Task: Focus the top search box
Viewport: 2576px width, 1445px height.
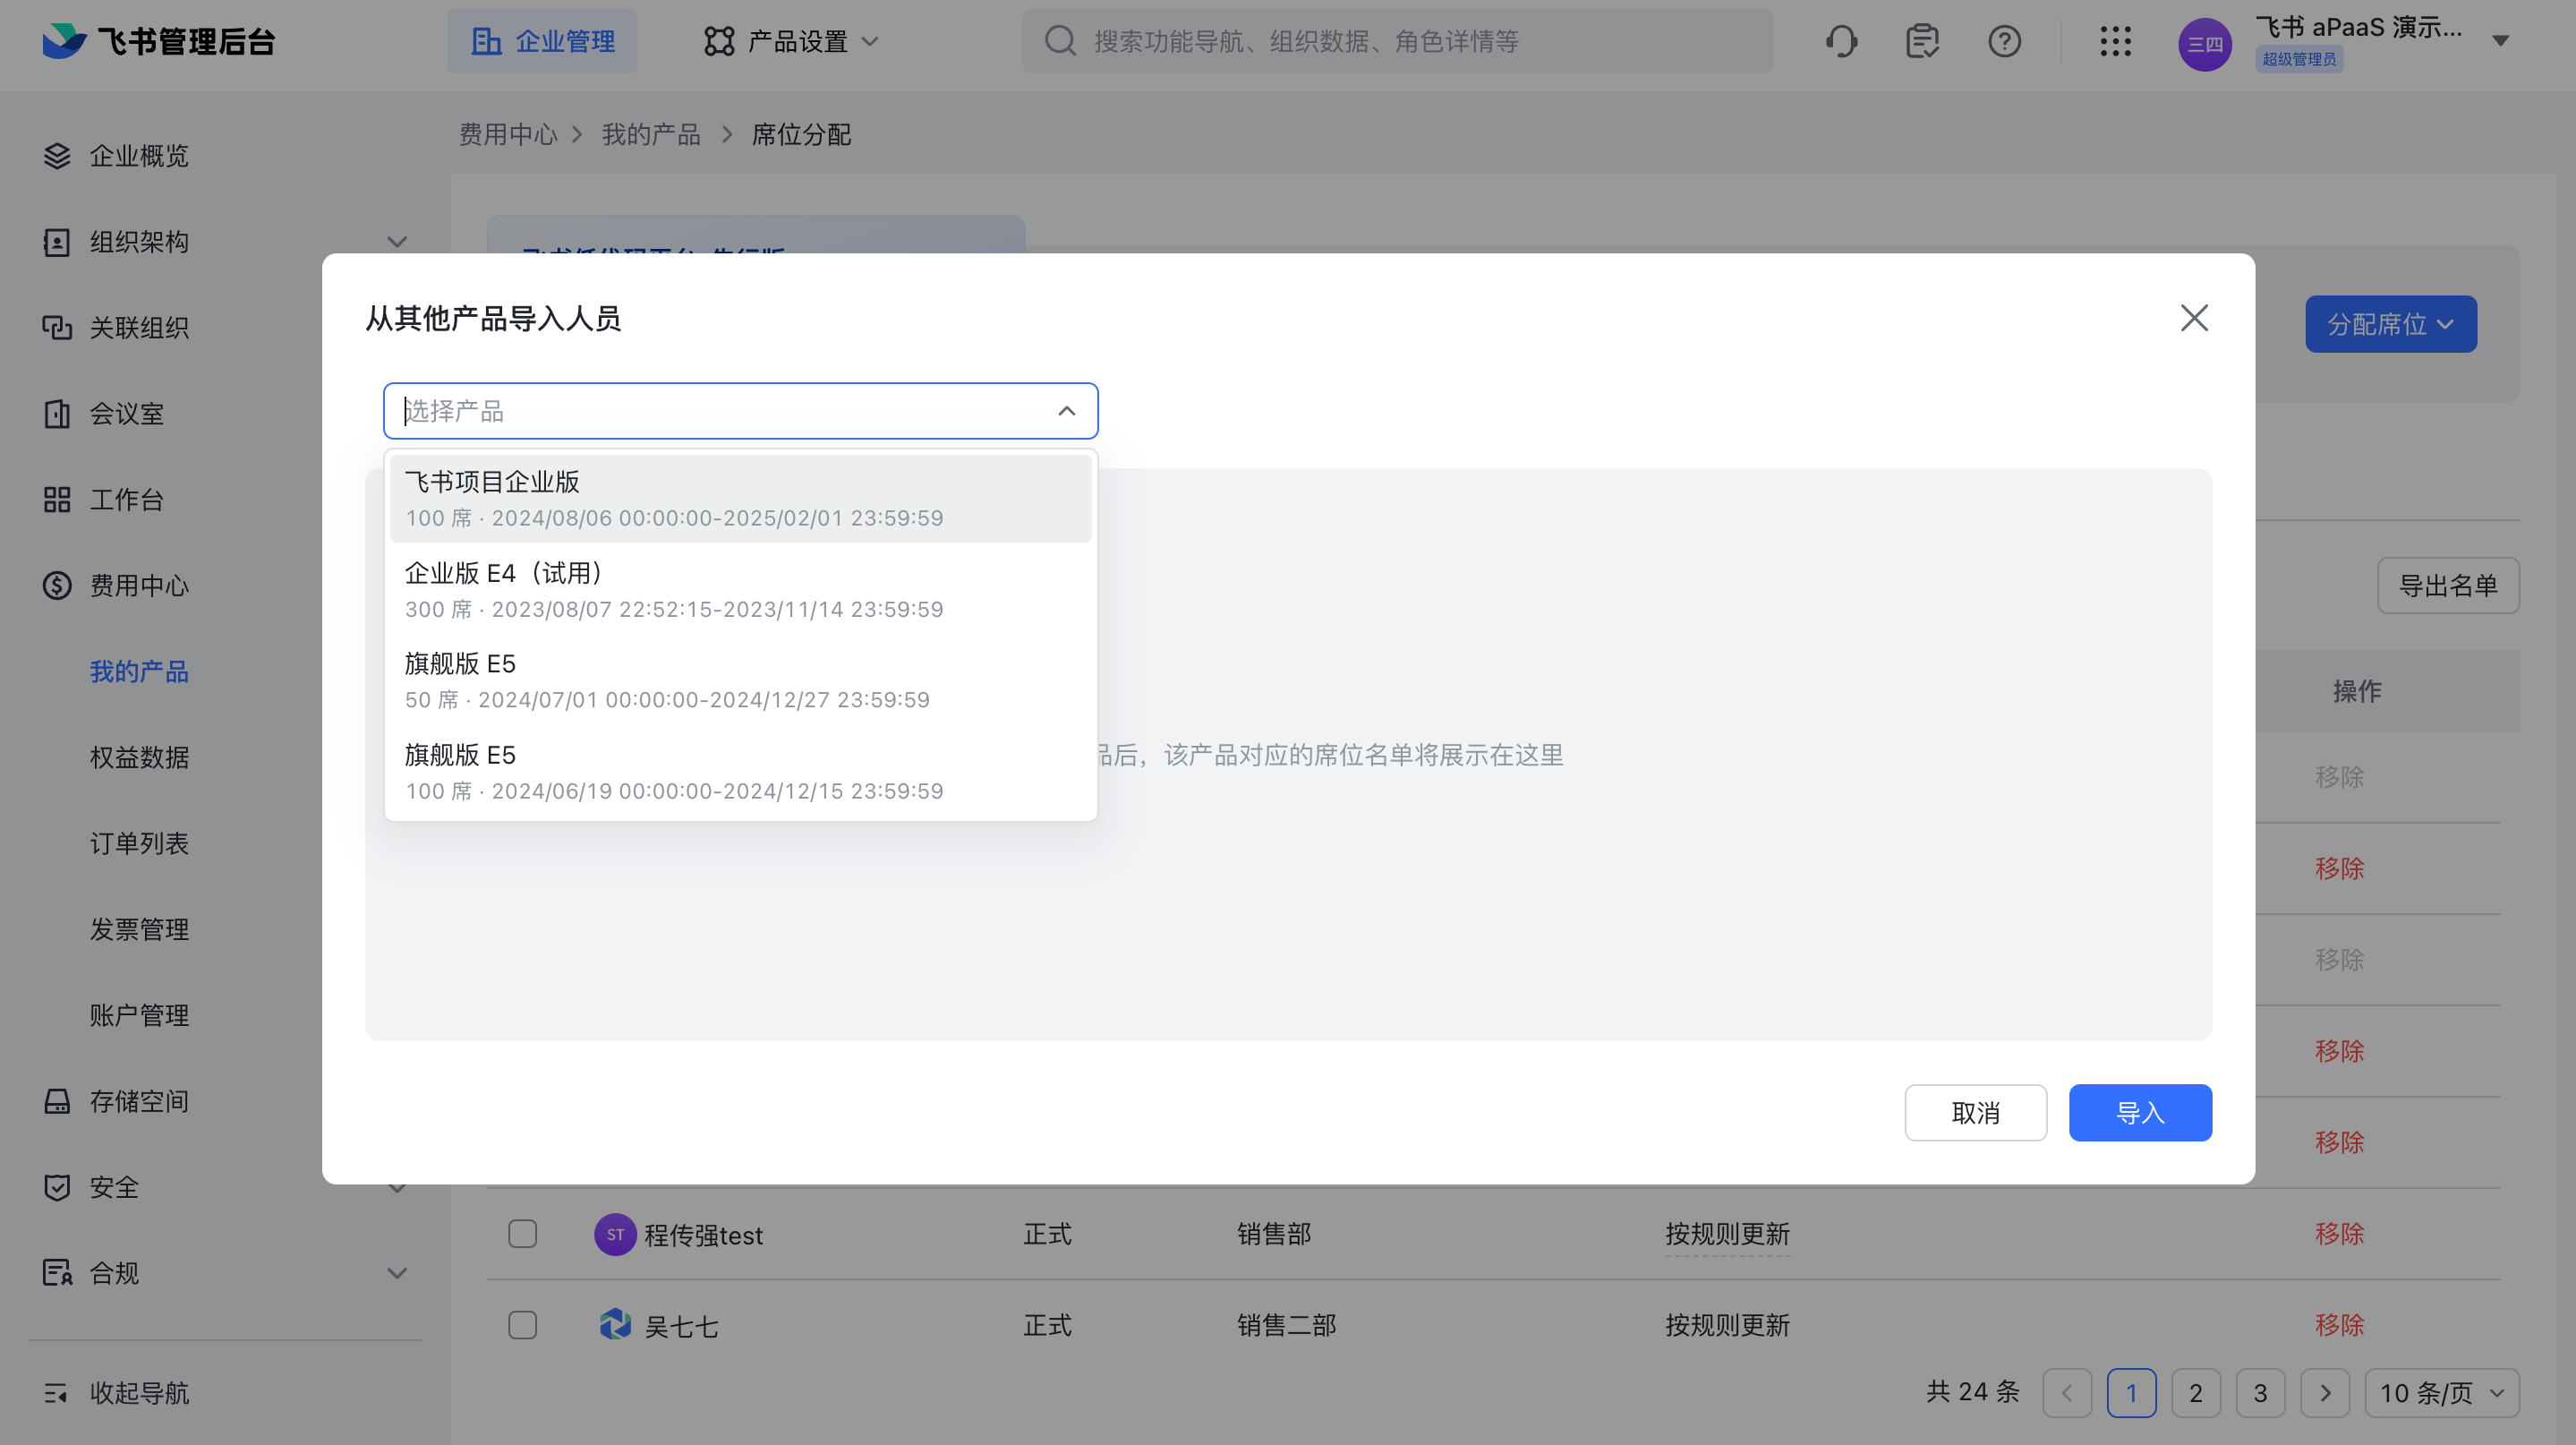Action: tap(1397, 41)
